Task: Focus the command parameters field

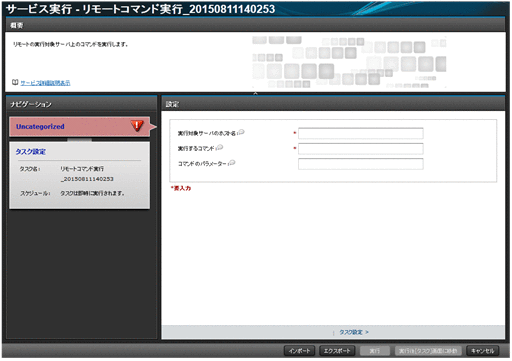Action: (361, 164)
